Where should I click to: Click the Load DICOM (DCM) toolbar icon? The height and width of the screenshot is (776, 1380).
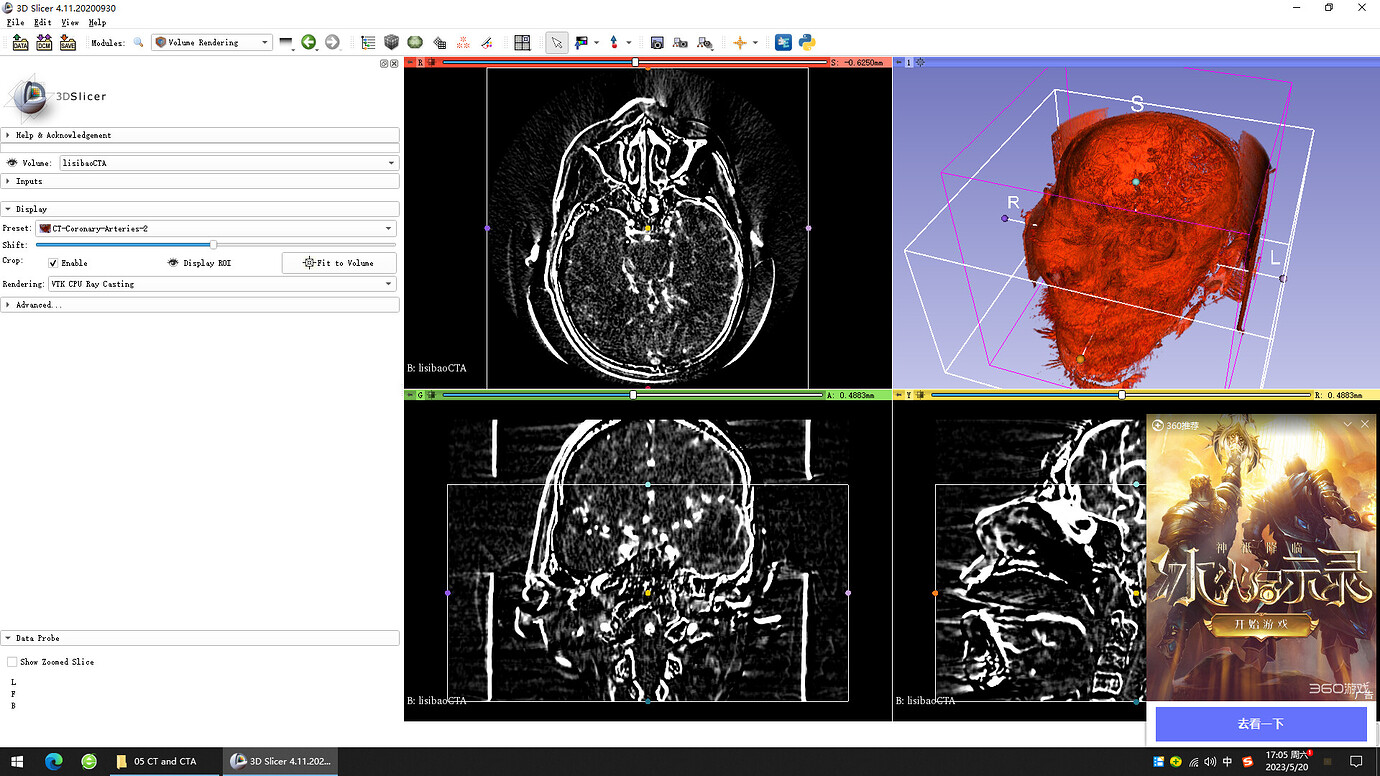[44, 43]
